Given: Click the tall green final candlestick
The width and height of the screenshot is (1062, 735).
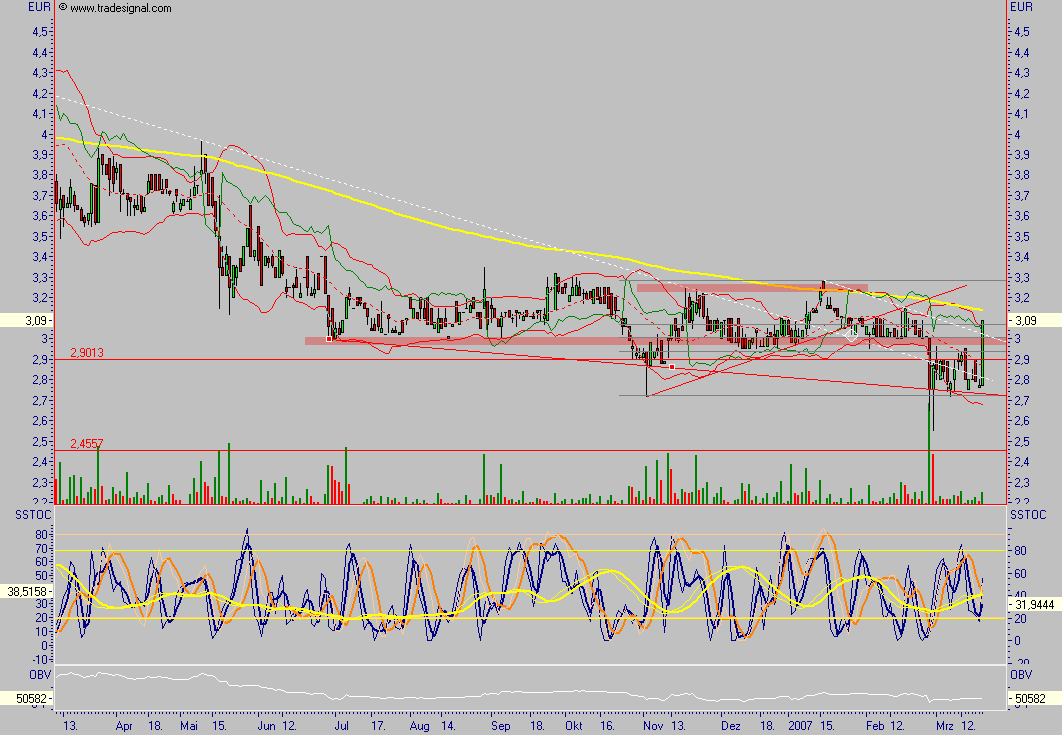Looking at the screenshot, I should click(x=983, y=352).
